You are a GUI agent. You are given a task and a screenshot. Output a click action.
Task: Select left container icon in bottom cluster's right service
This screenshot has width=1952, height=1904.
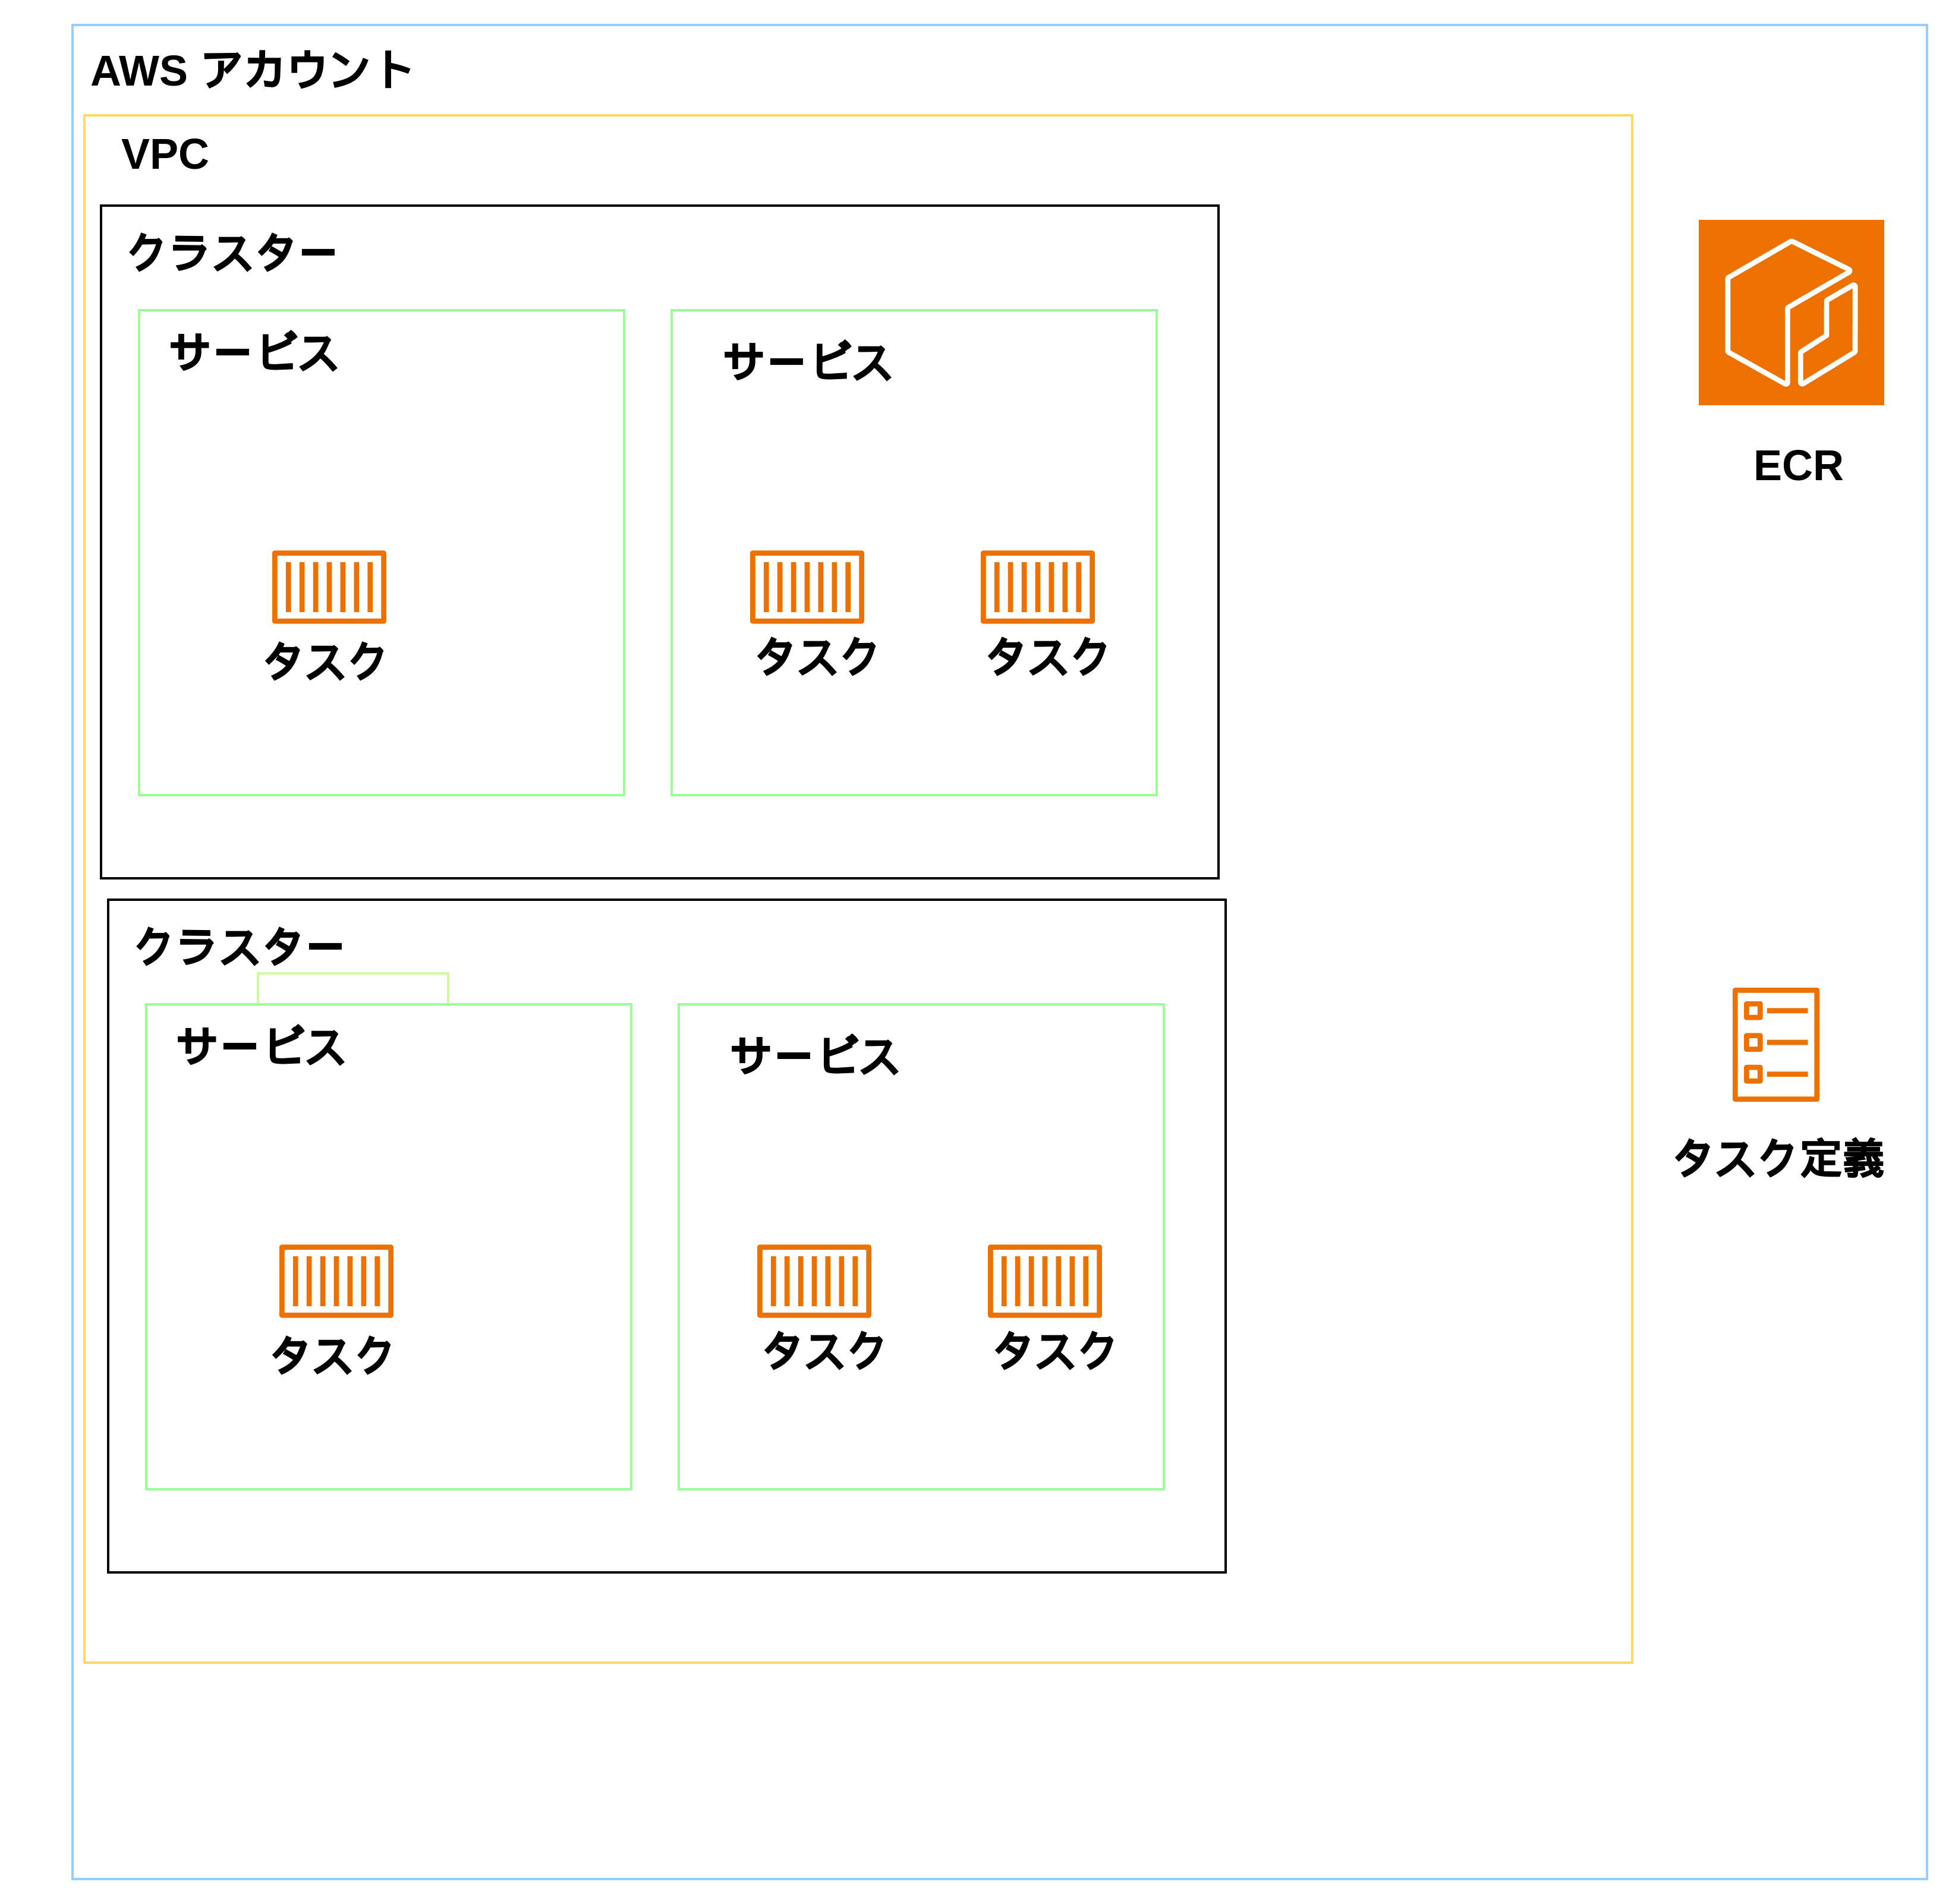click(x=814, y=1281)
